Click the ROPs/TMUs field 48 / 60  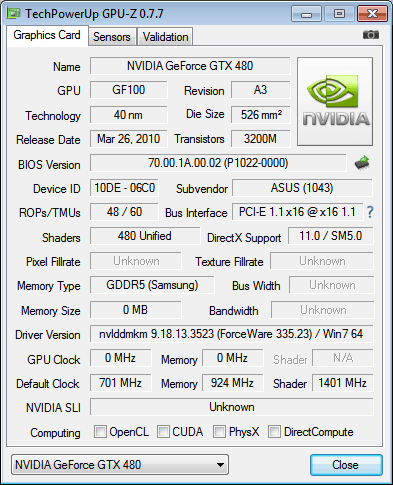124,212
